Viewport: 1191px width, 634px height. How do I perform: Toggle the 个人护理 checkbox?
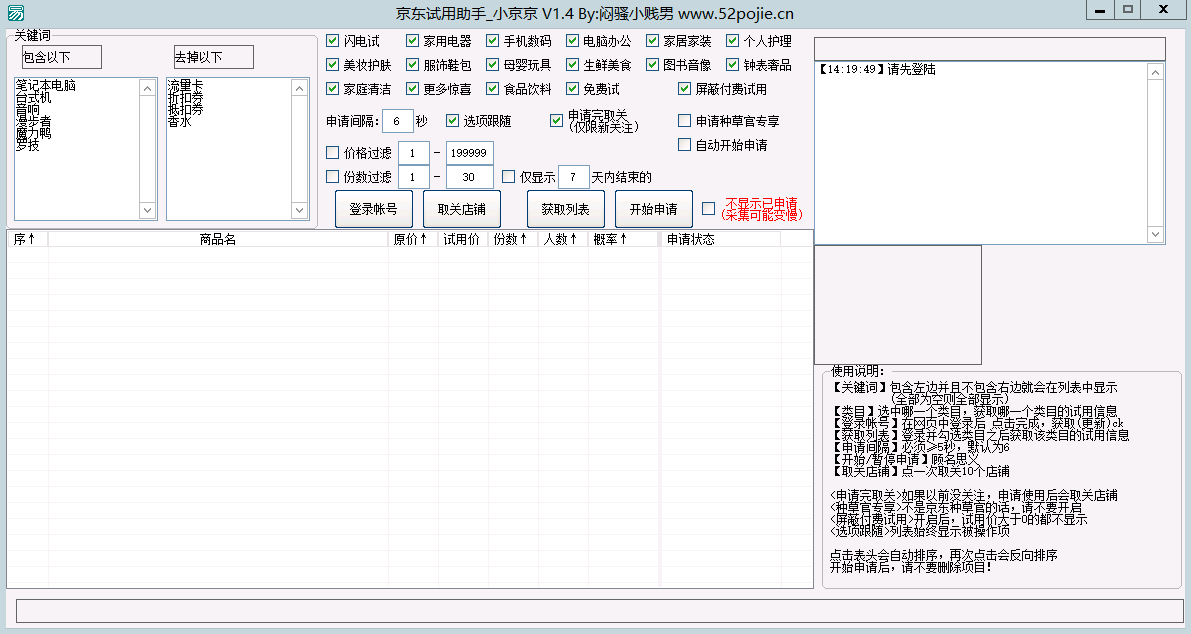(x=732, y=40)
